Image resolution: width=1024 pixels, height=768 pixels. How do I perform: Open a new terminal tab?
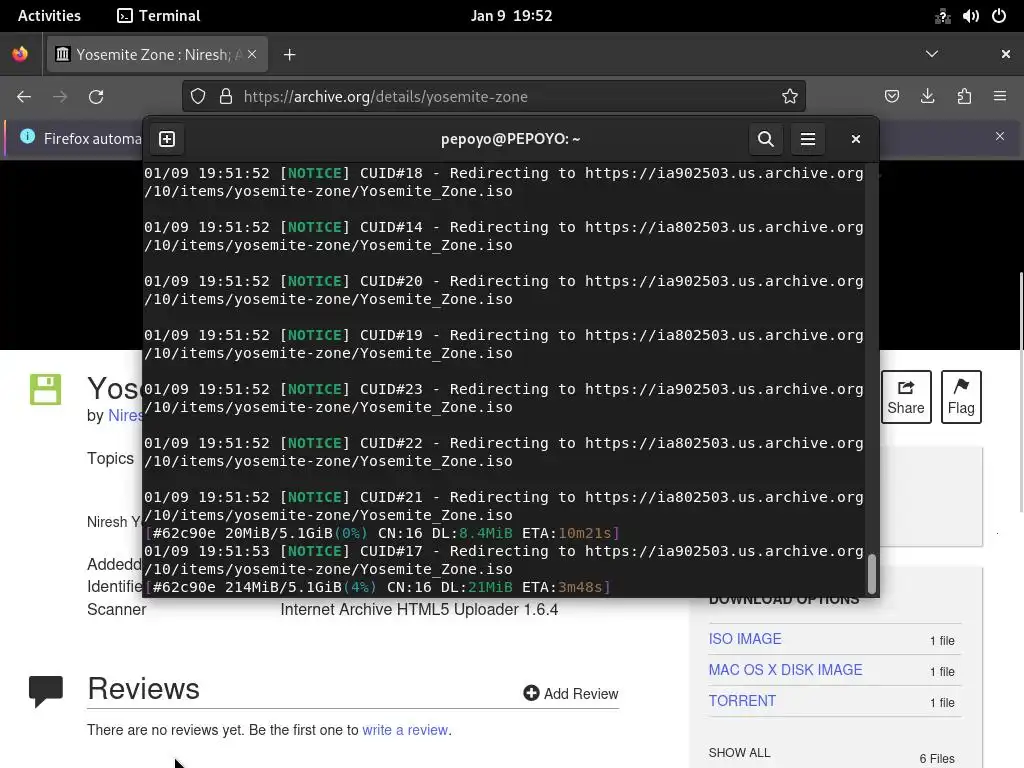167,139
